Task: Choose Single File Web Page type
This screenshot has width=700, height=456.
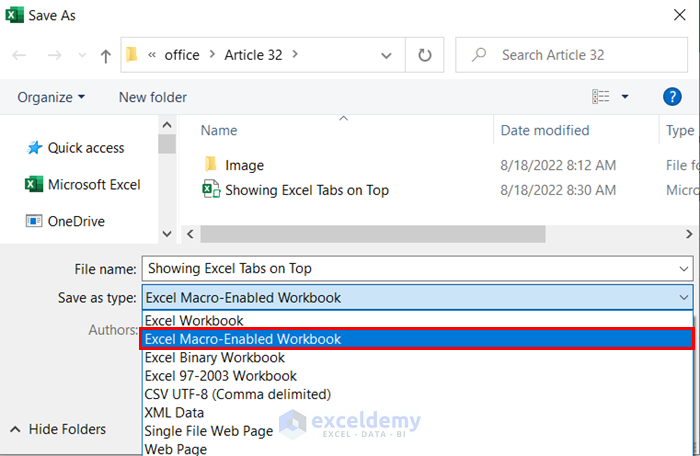Action: (417, 431)
